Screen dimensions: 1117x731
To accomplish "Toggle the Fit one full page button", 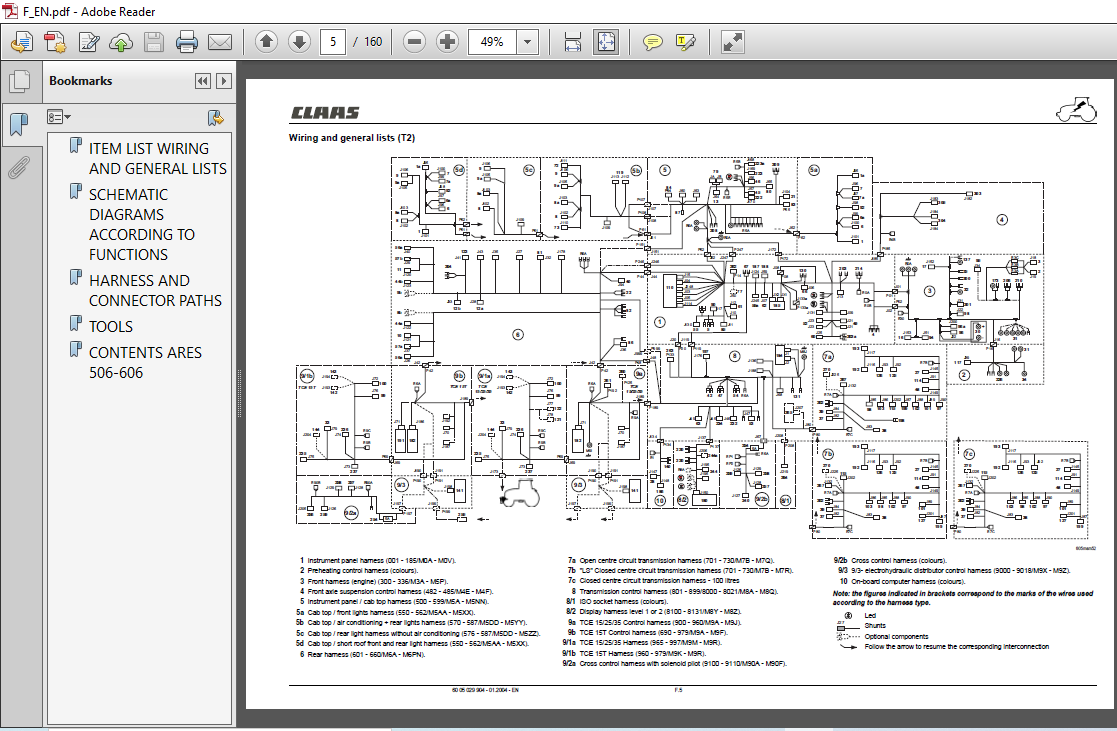I will click(x=606, y=43).
